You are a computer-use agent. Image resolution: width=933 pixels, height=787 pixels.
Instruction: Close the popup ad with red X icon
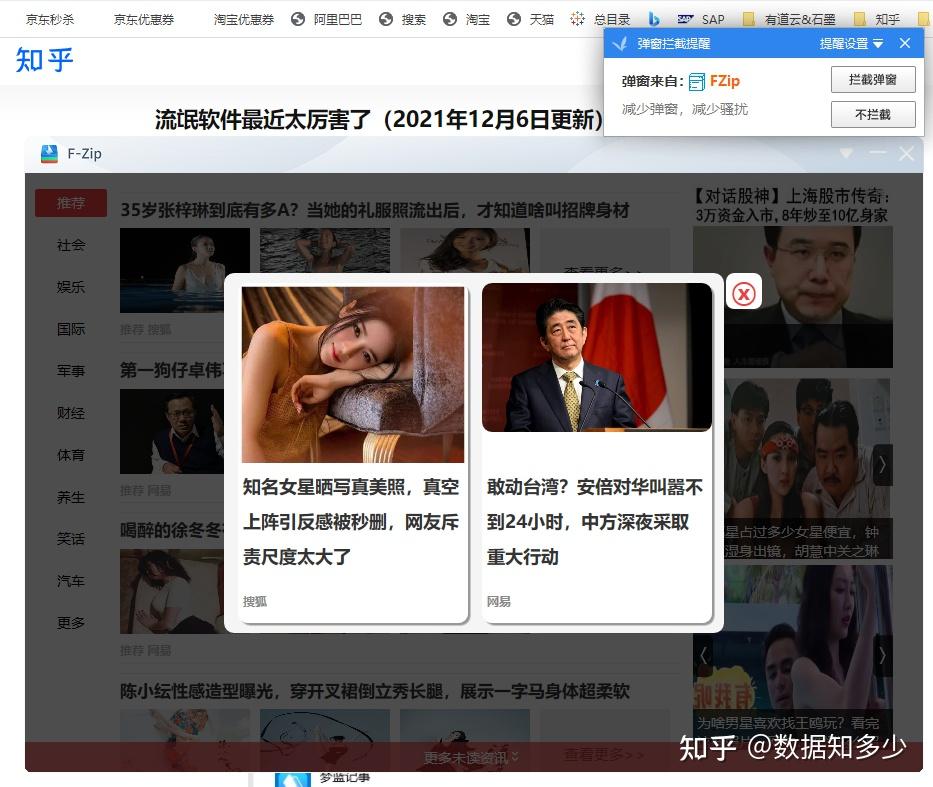coord(744,293)
